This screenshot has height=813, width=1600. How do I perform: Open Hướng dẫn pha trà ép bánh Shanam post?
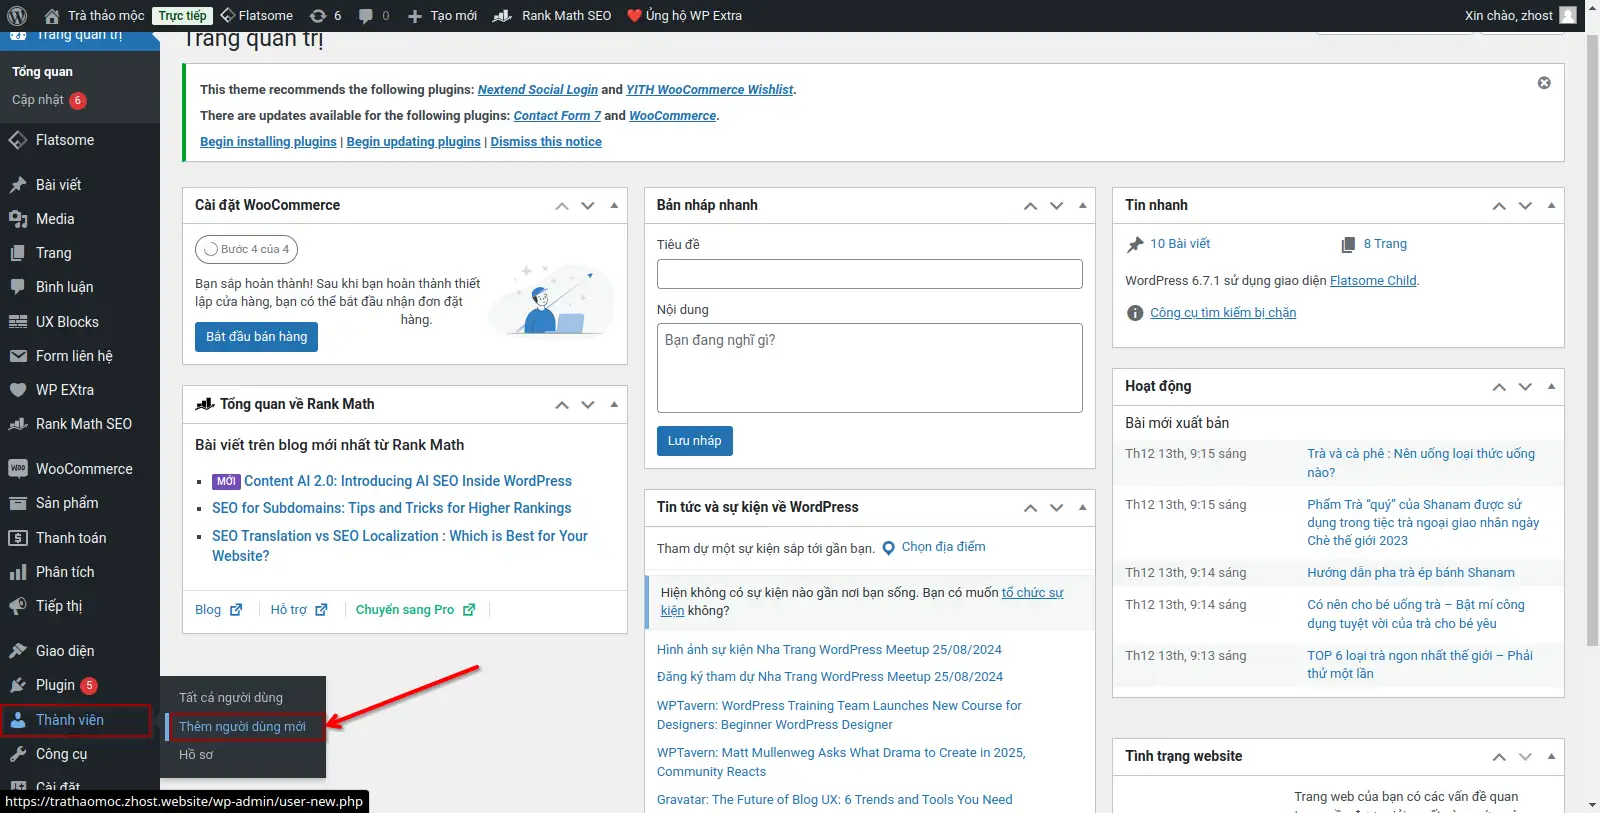[x=1411, y=573]
